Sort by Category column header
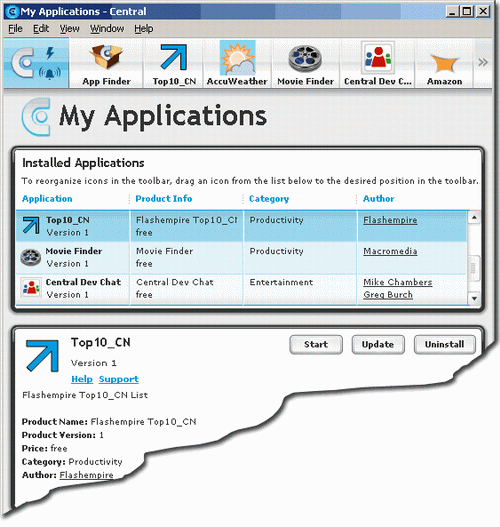 point(269,199)
